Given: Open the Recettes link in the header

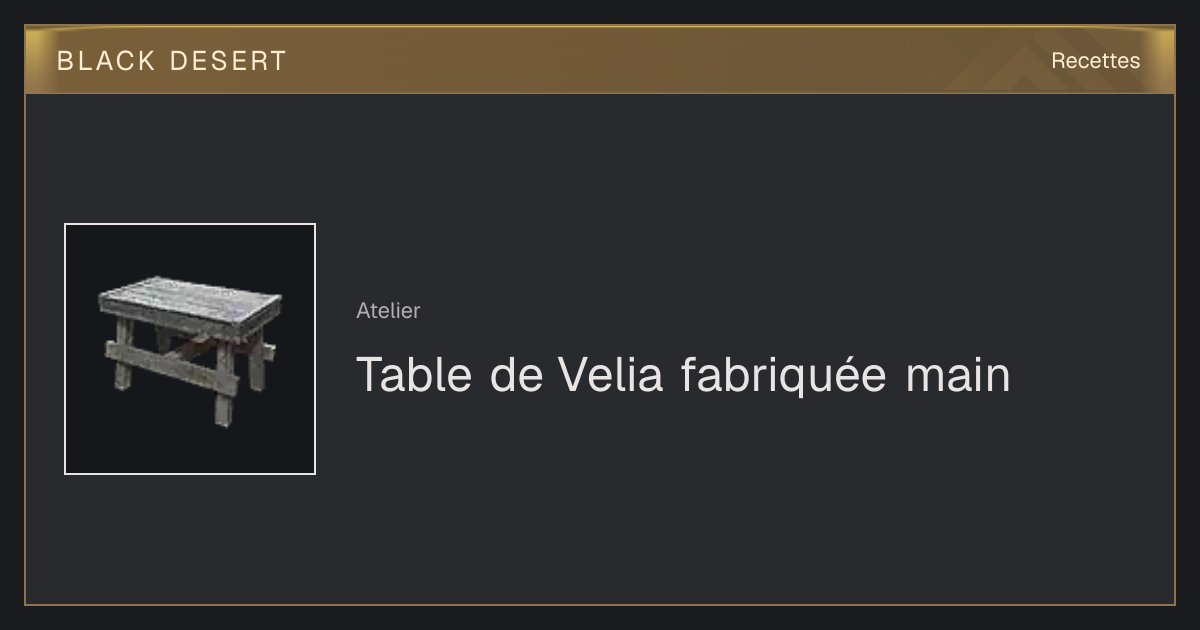Looking at the screenshot, I should 1095,61.
